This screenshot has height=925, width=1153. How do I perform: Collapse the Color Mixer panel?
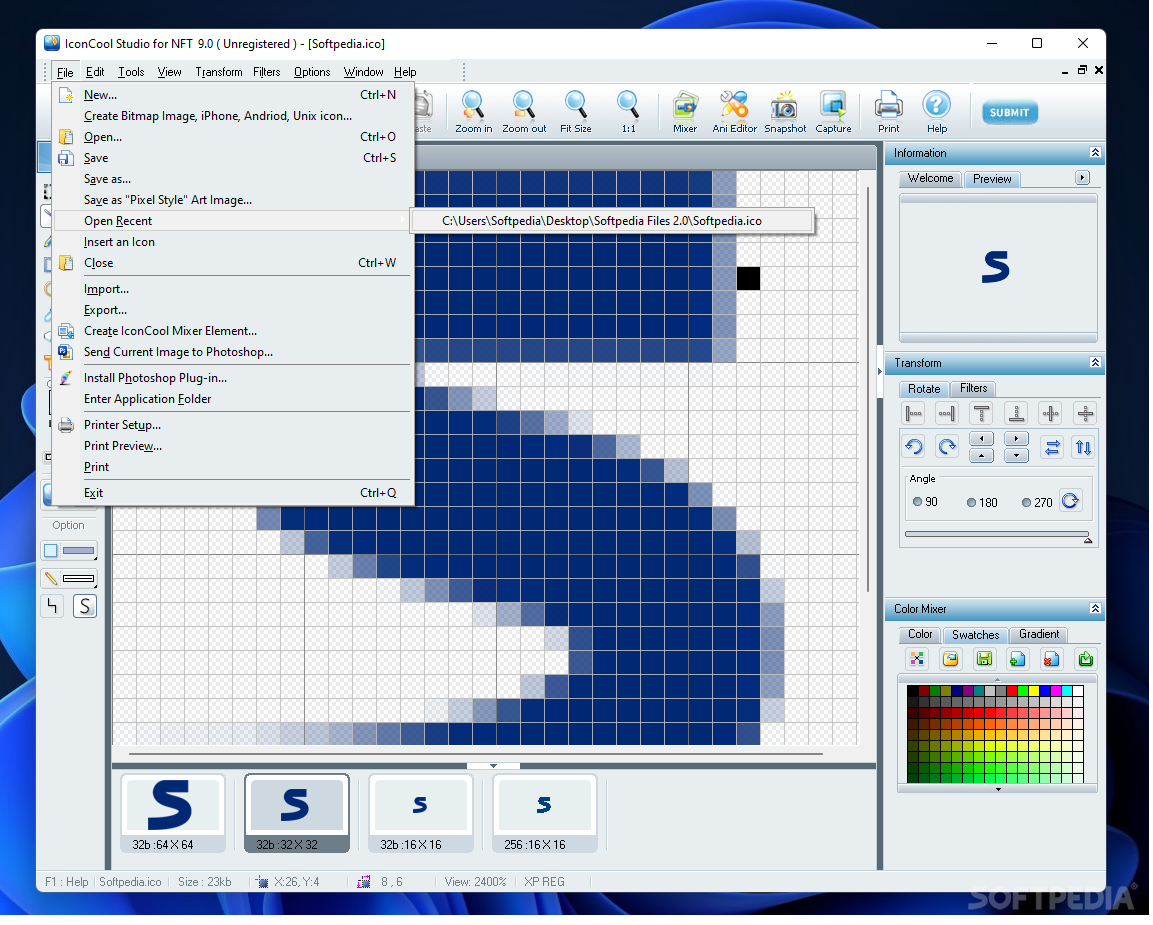(x=1096, y=610)
